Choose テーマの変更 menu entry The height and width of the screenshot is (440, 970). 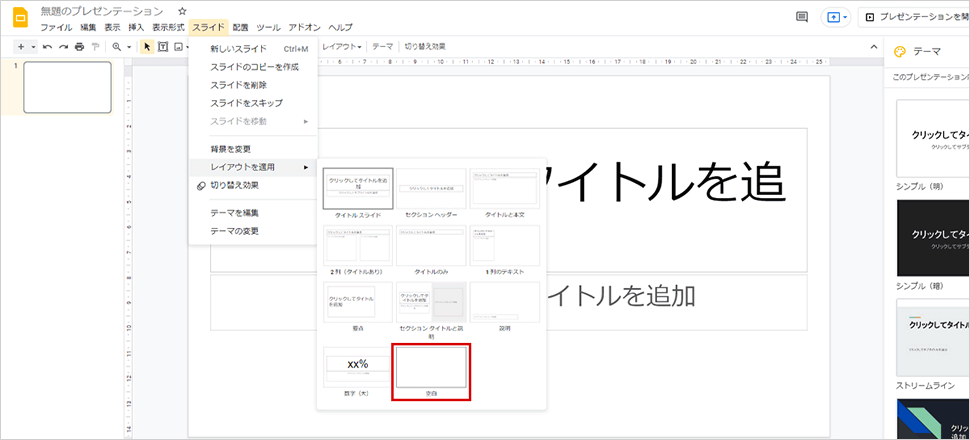[253, 231]
